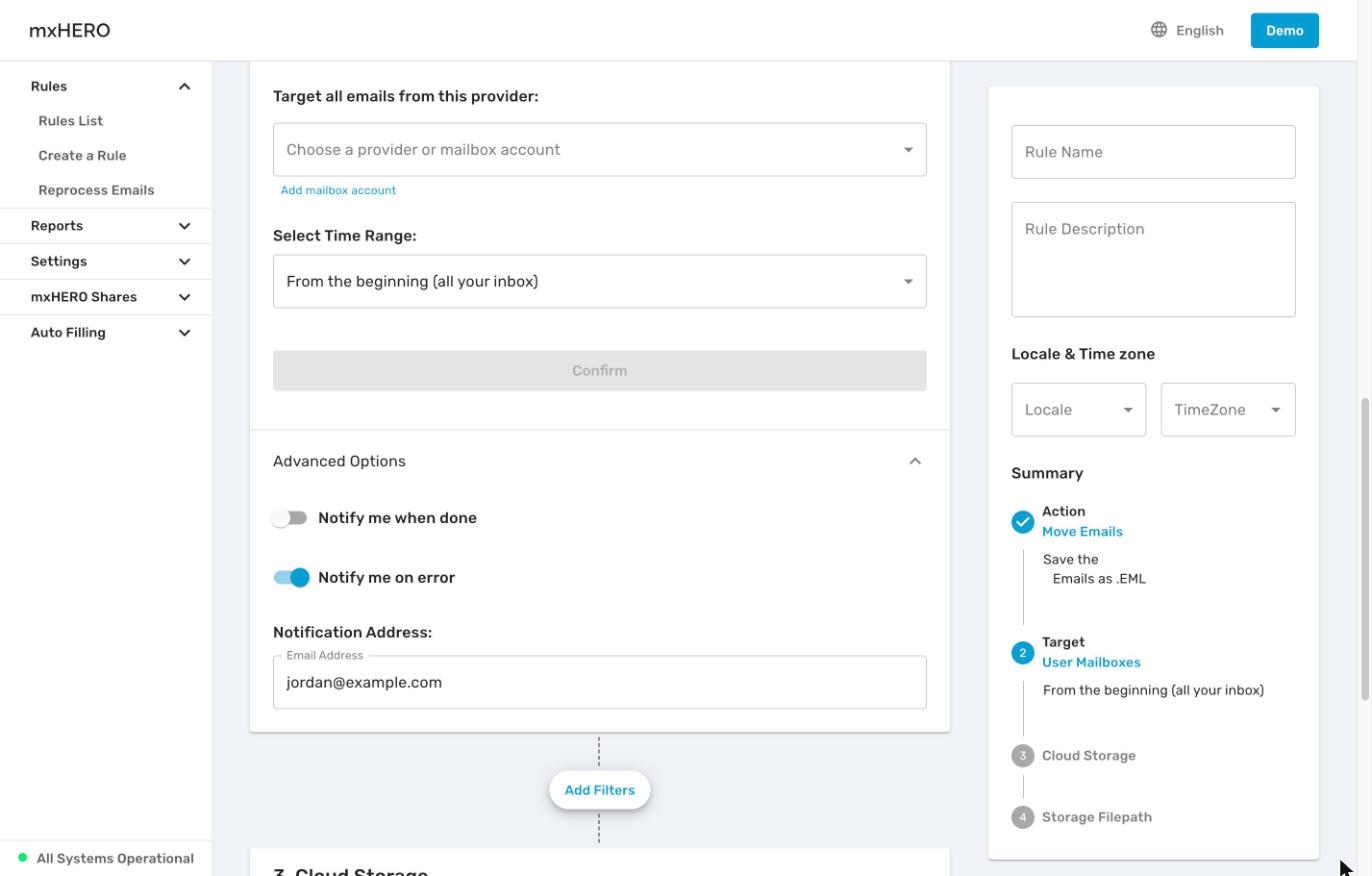Click the Confirm button

(600, 371)
